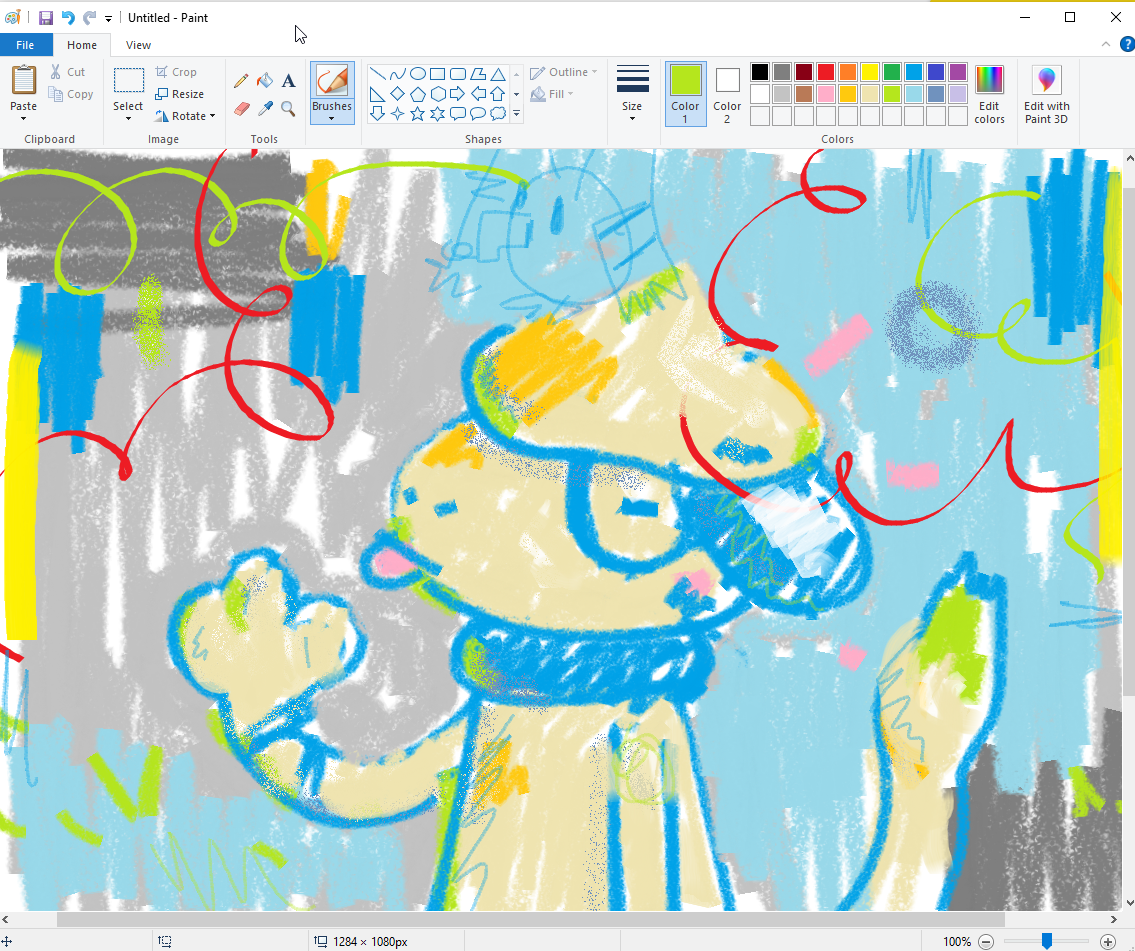Activate the Color picker eyedropper
This screenshot has width=1135, height=951.
click(265, 108)
